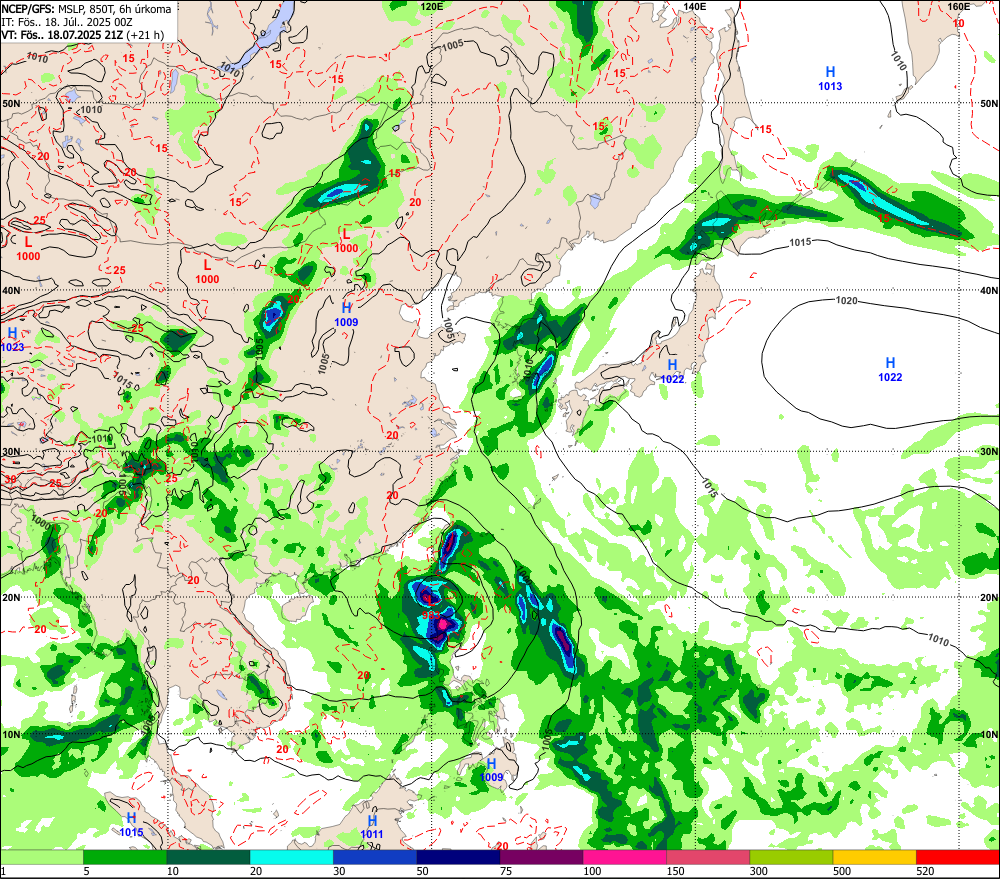Click the H 1013 high pressure marker

(830, 78)
